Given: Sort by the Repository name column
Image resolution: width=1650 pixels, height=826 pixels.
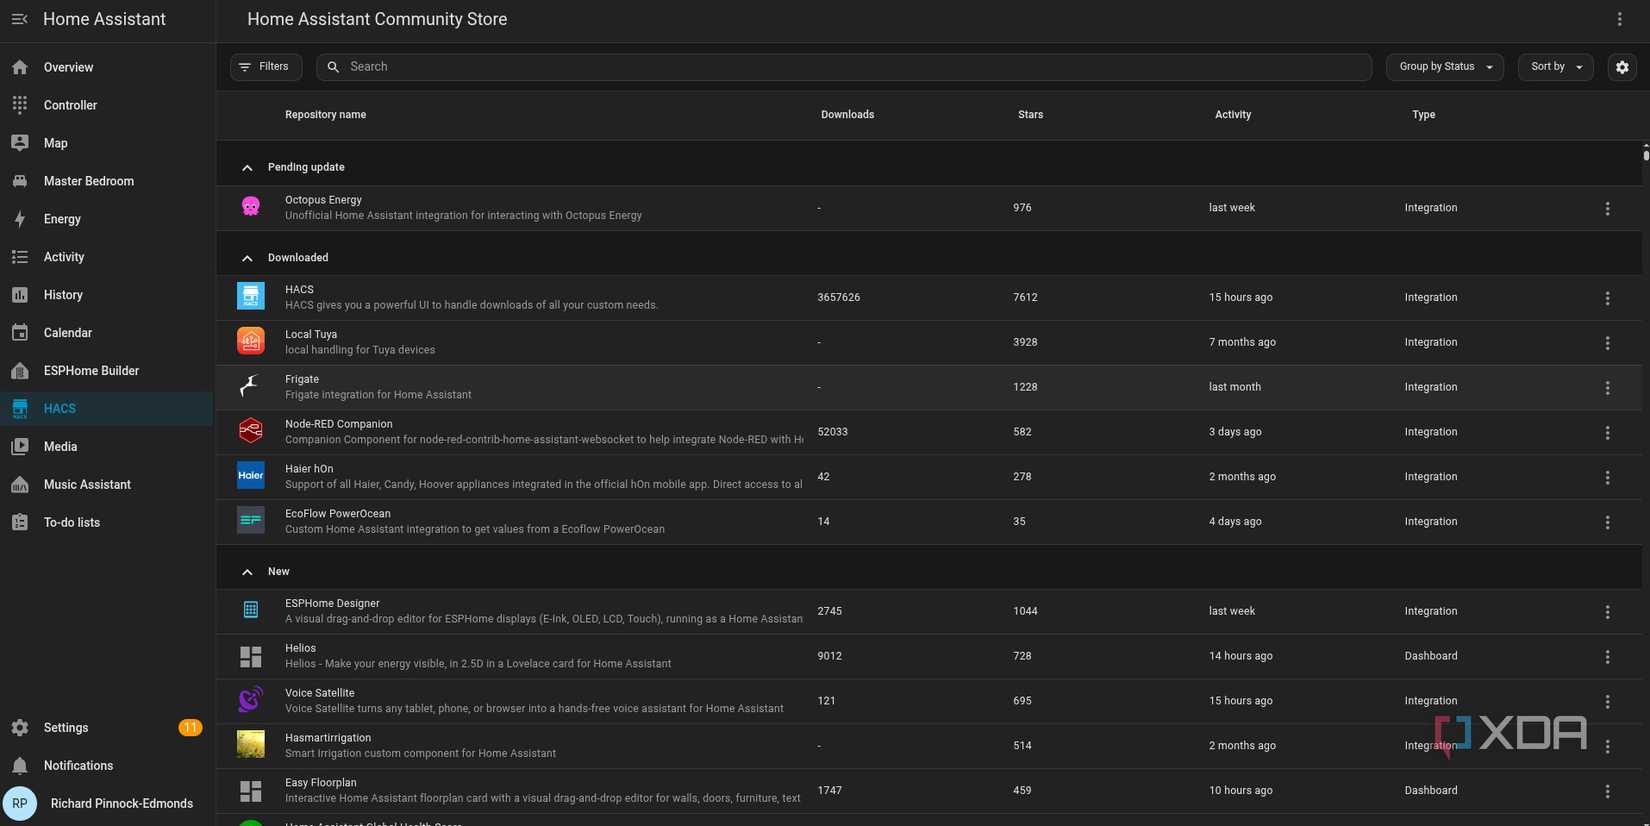Looking at the screenshot, I should pyautogui.click(x=325, y=115).
